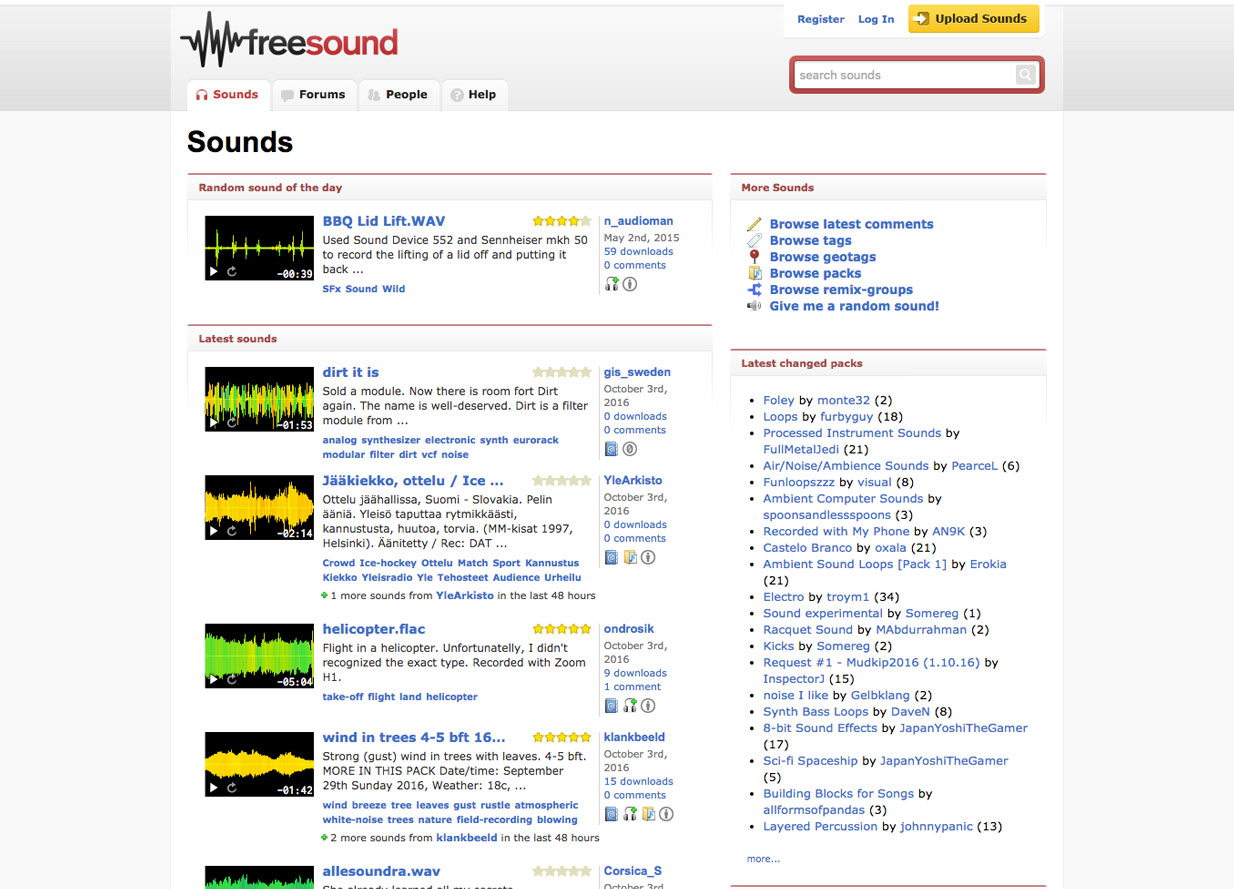The image size is (1234, 889).
Task: Play the 'dirt it is' sound
Action: (213, 424)
